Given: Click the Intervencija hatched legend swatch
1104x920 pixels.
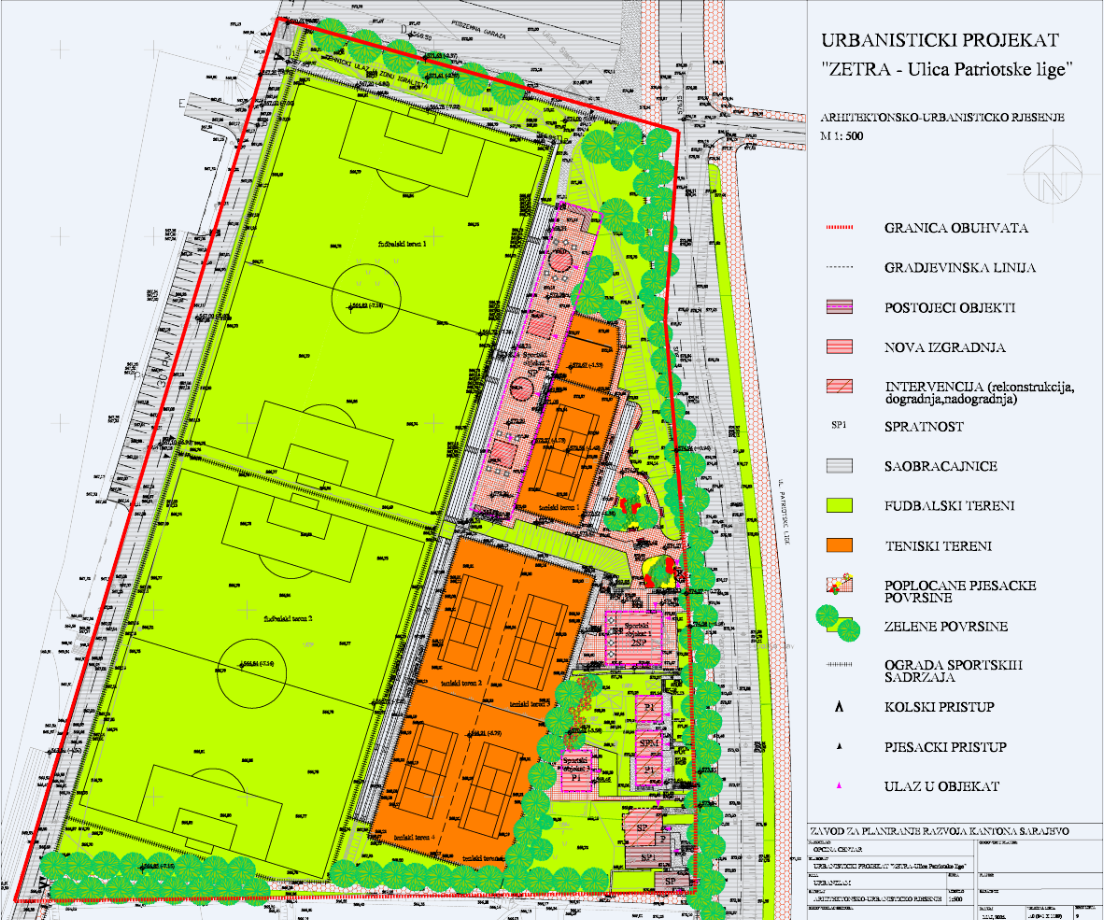Looking at the screenshot, I should click(838, 387).
